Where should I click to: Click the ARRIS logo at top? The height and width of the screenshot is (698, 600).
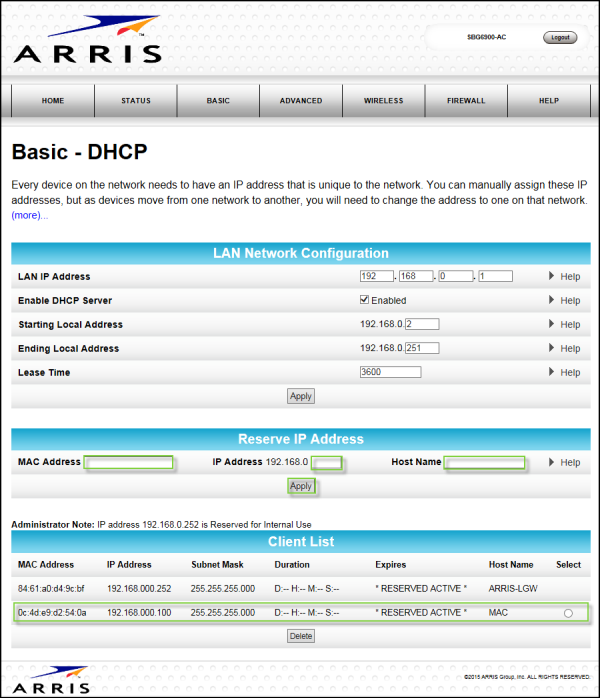pos(86,40)
